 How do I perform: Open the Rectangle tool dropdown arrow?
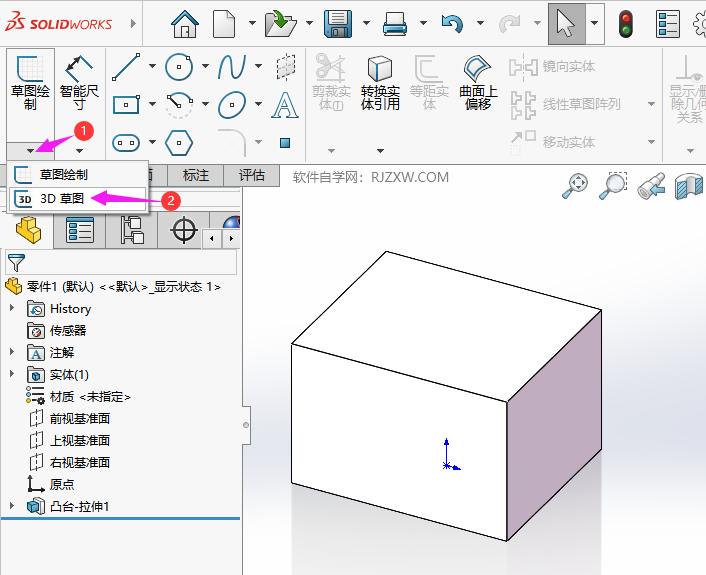coord(153,104)
